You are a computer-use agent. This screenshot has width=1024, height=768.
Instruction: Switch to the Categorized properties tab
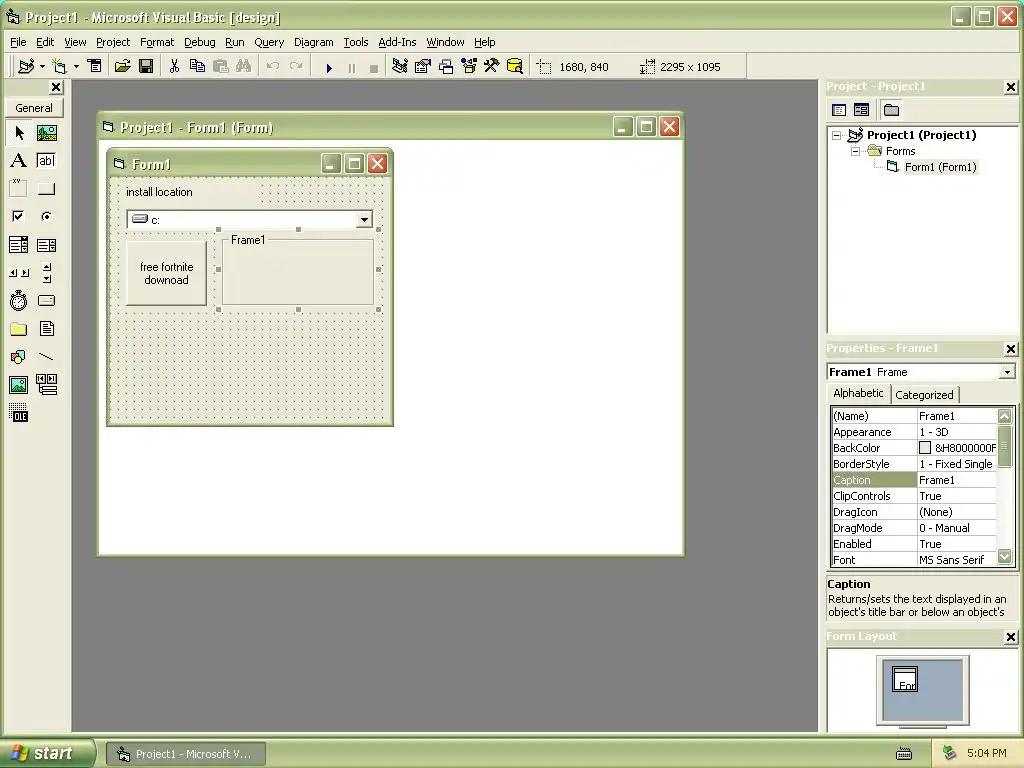coord(924,394)
